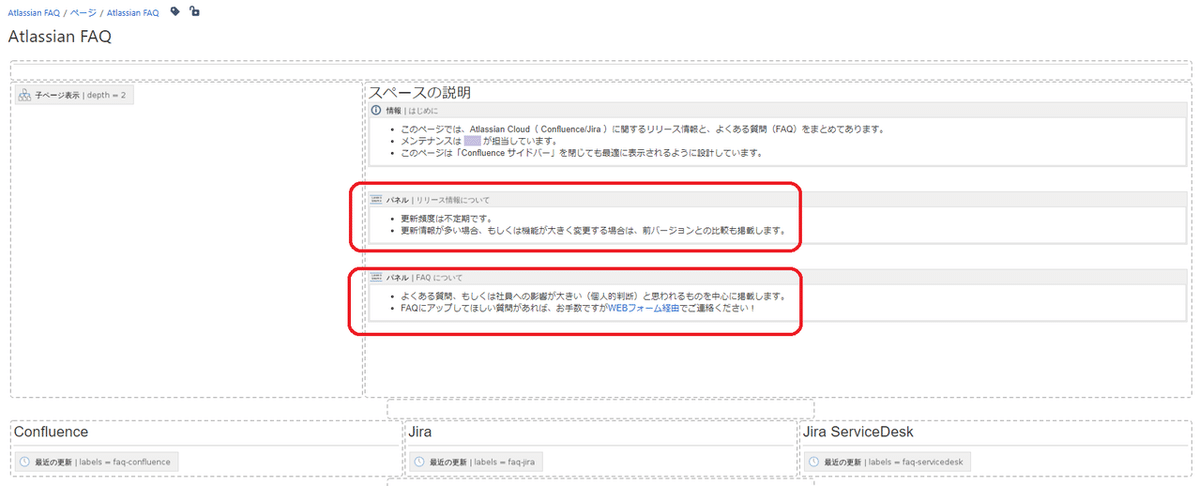The width and height of the screenshot is (1200, 486).
Task: Click the info icon in 情報 panel header
Action: coord(377,110)
